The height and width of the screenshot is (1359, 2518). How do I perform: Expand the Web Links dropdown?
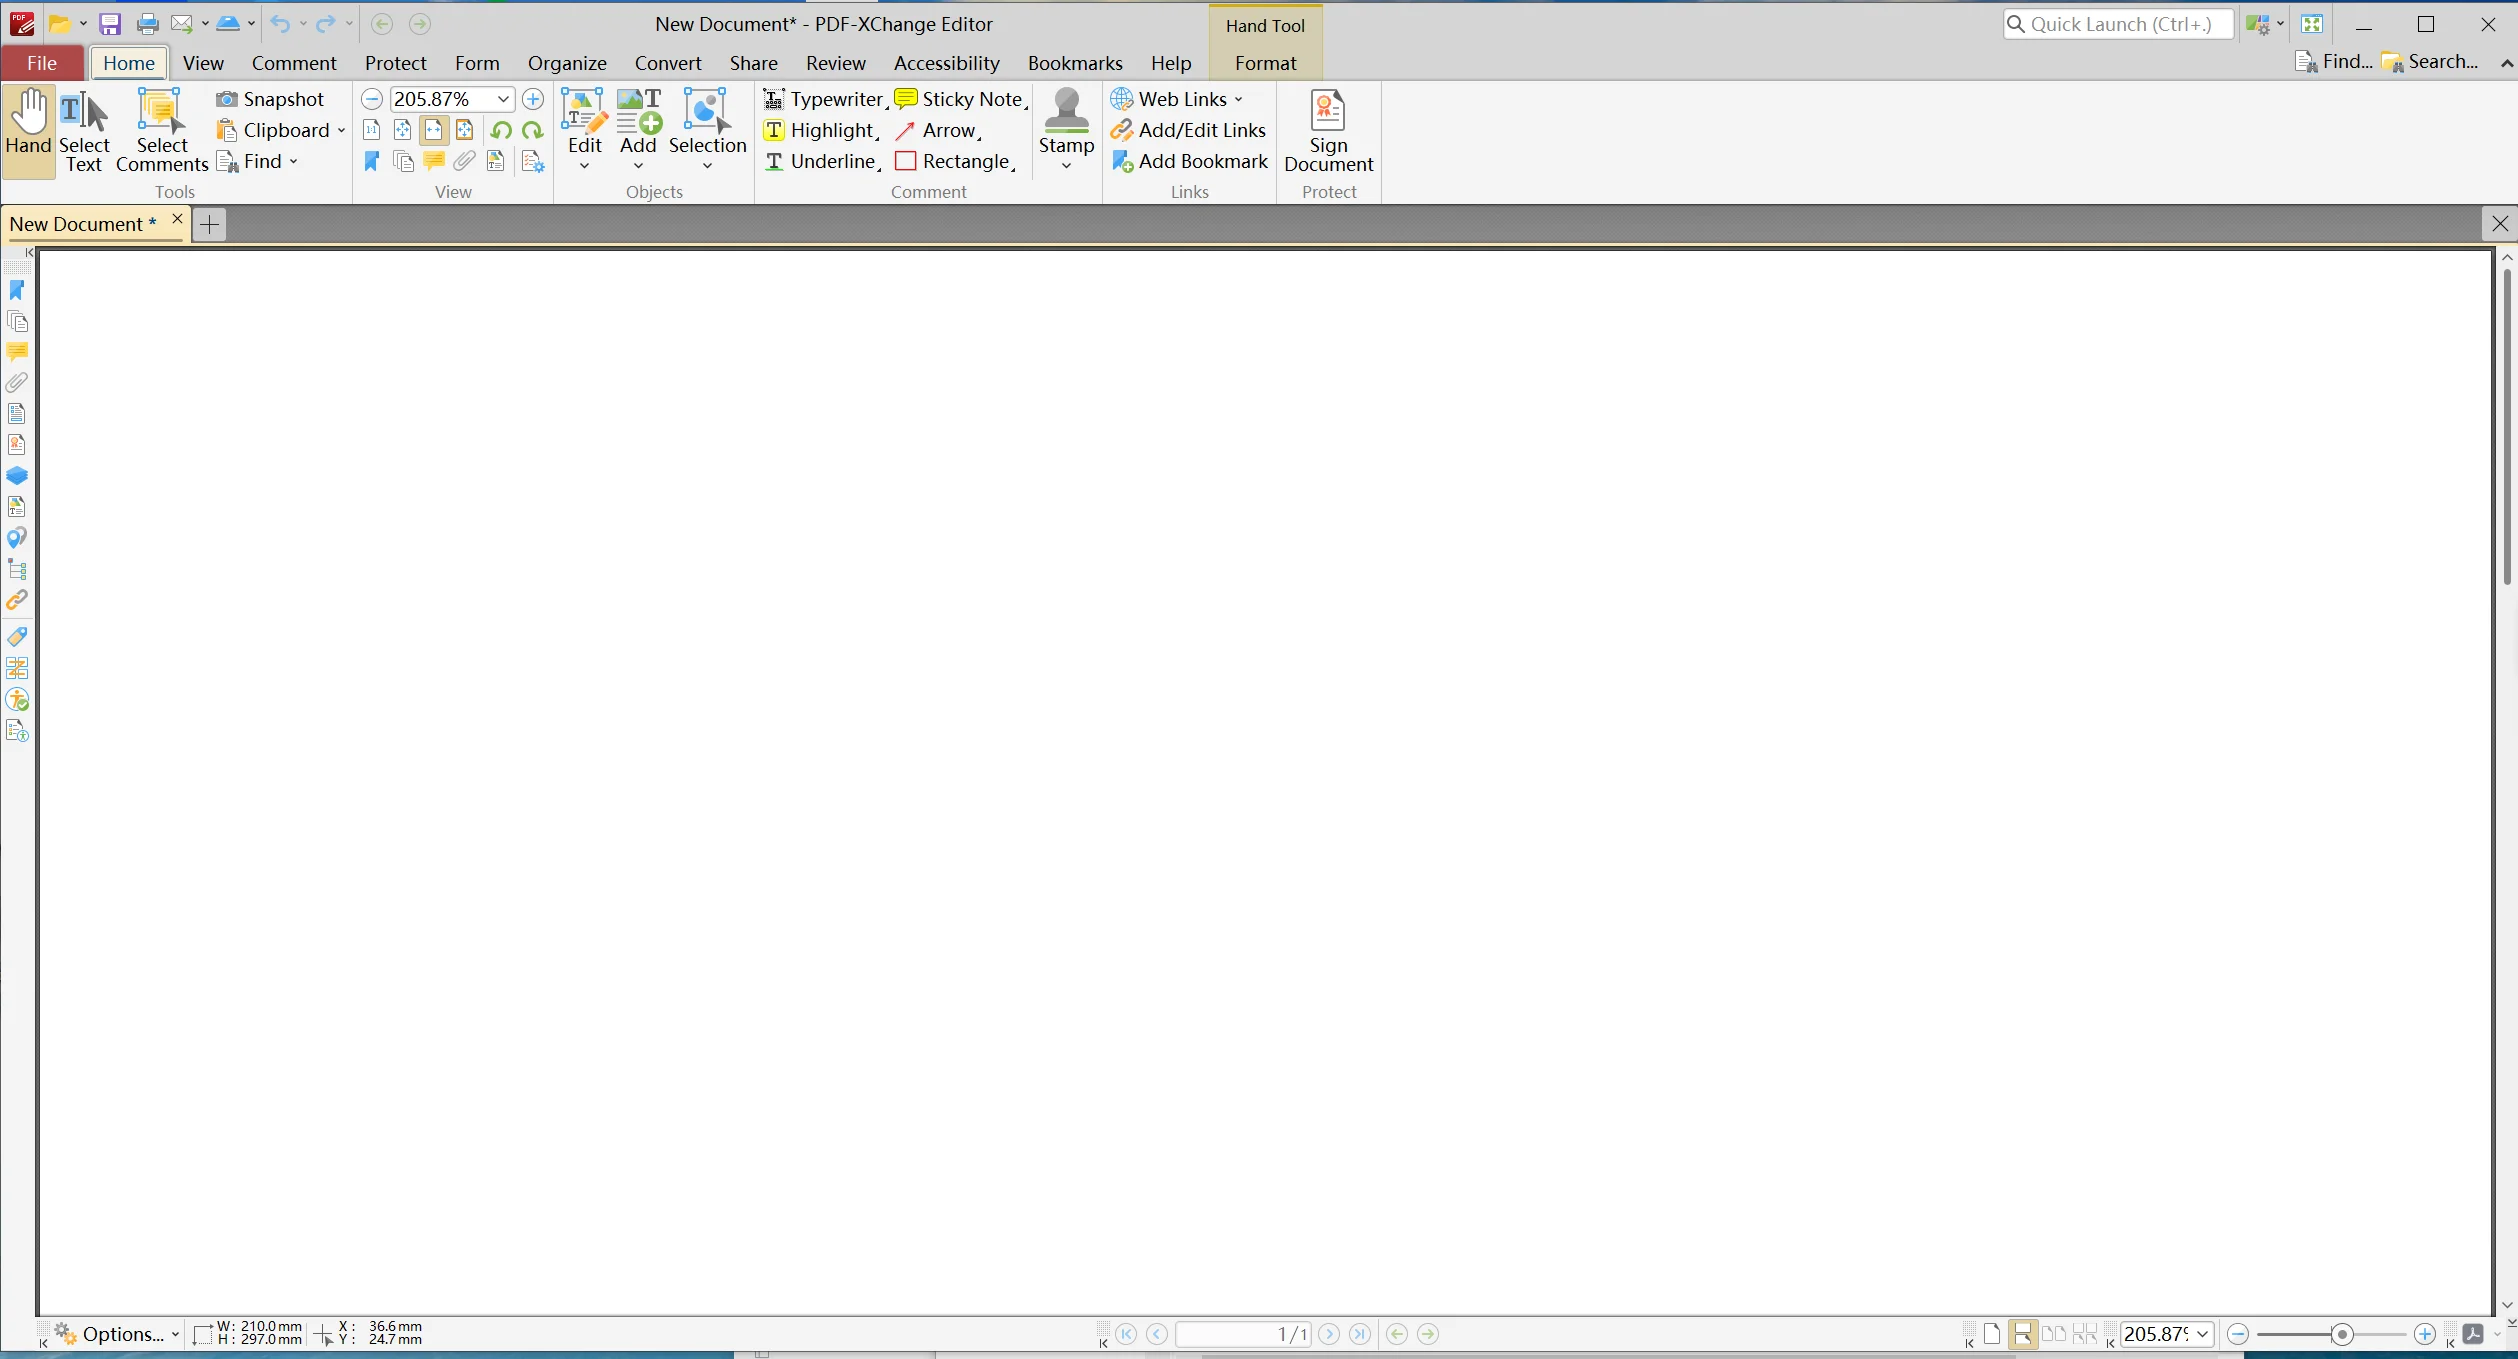click(1240, 99)
